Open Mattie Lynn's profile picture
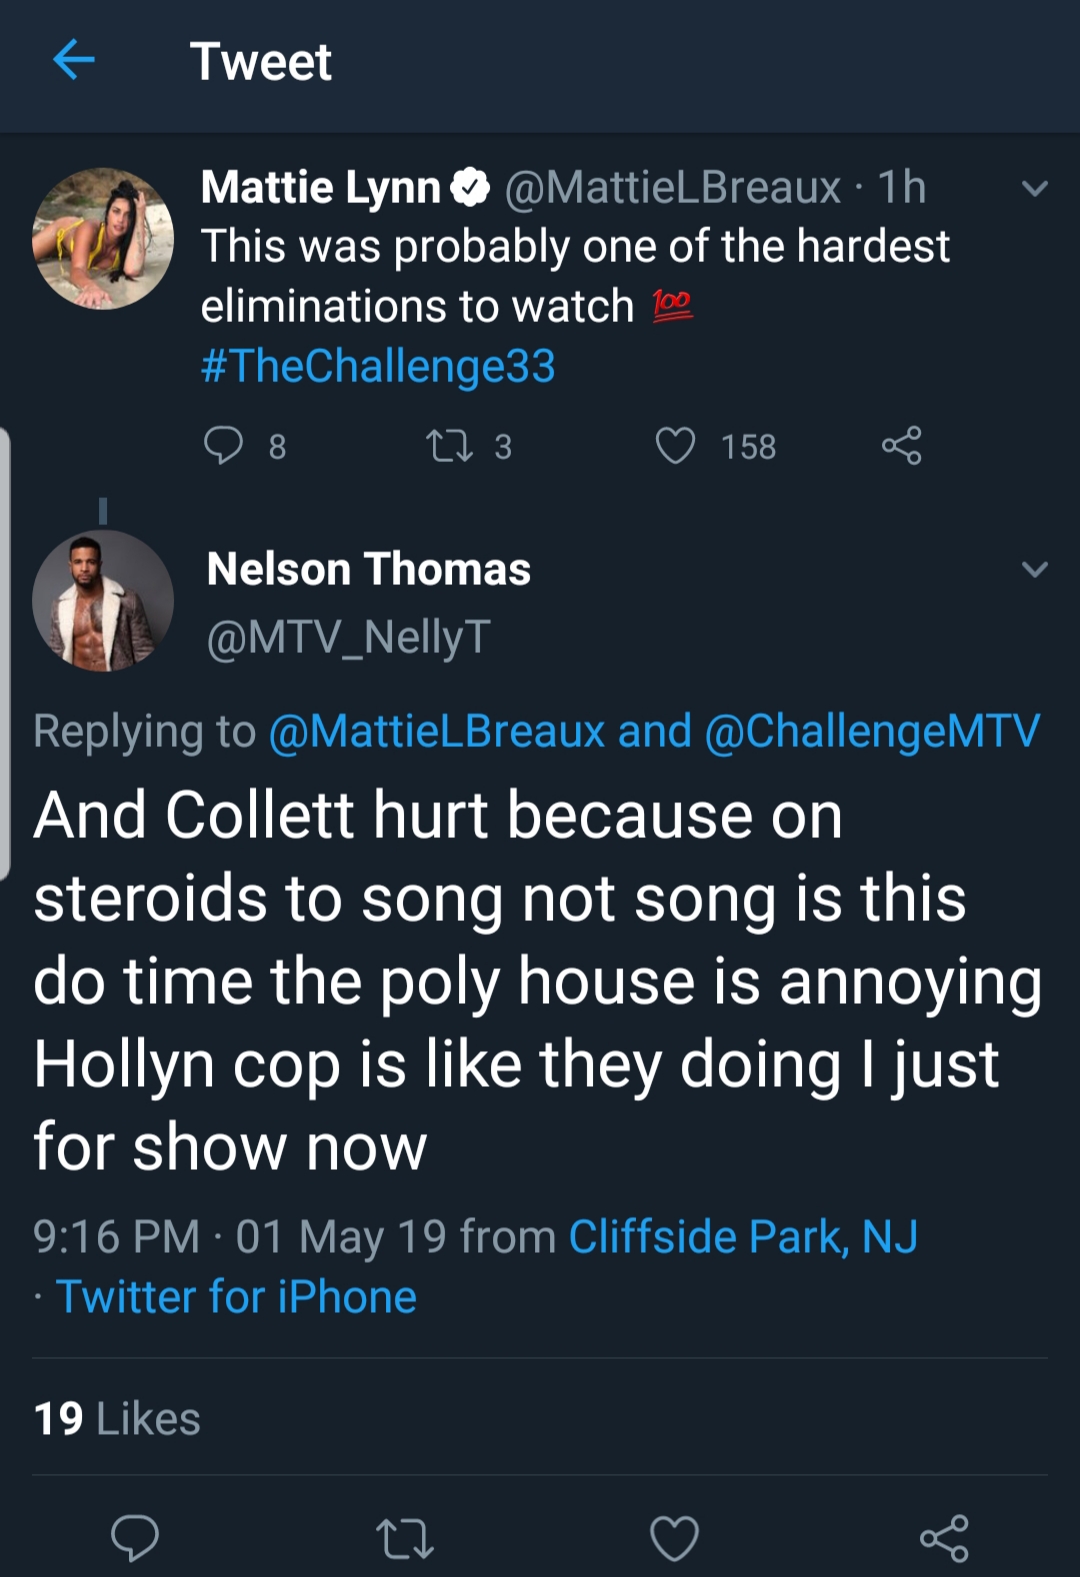Image resolution: width=1080 pixels, height=1577 pixels. tap(103, 238)
